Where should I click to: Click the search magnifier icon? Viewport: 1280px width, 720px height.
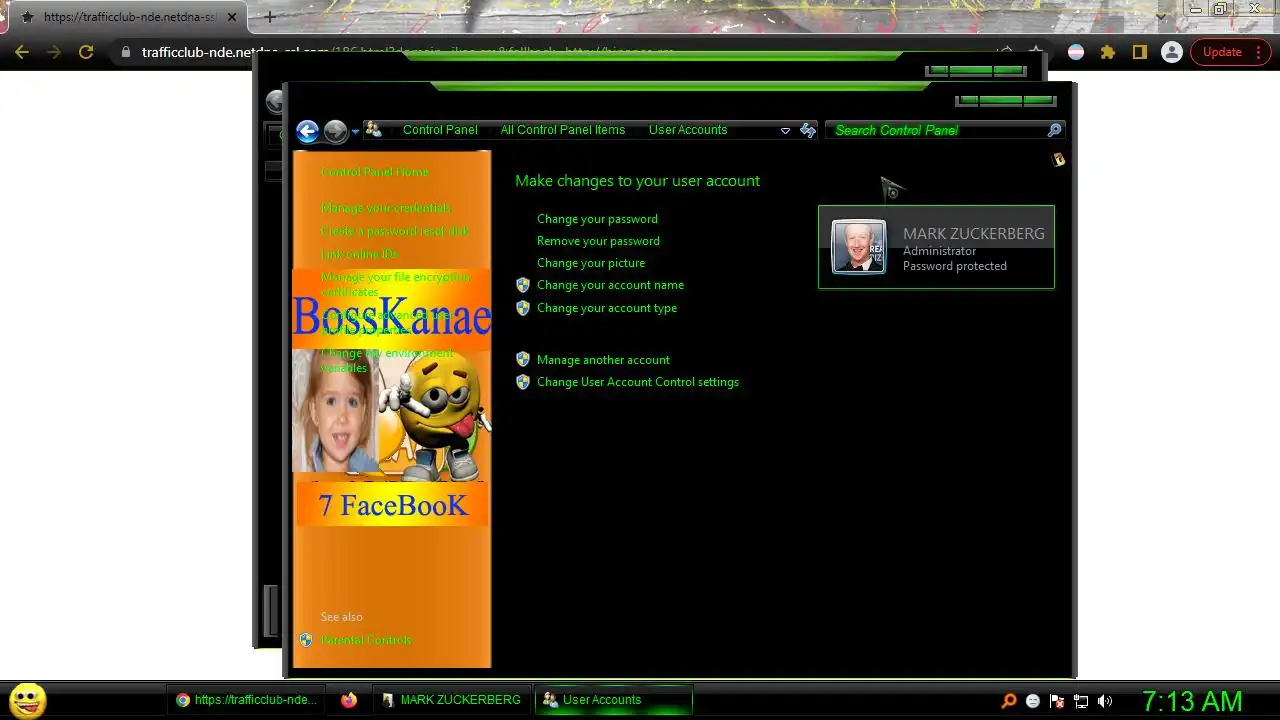click(x=1054, y=130)
